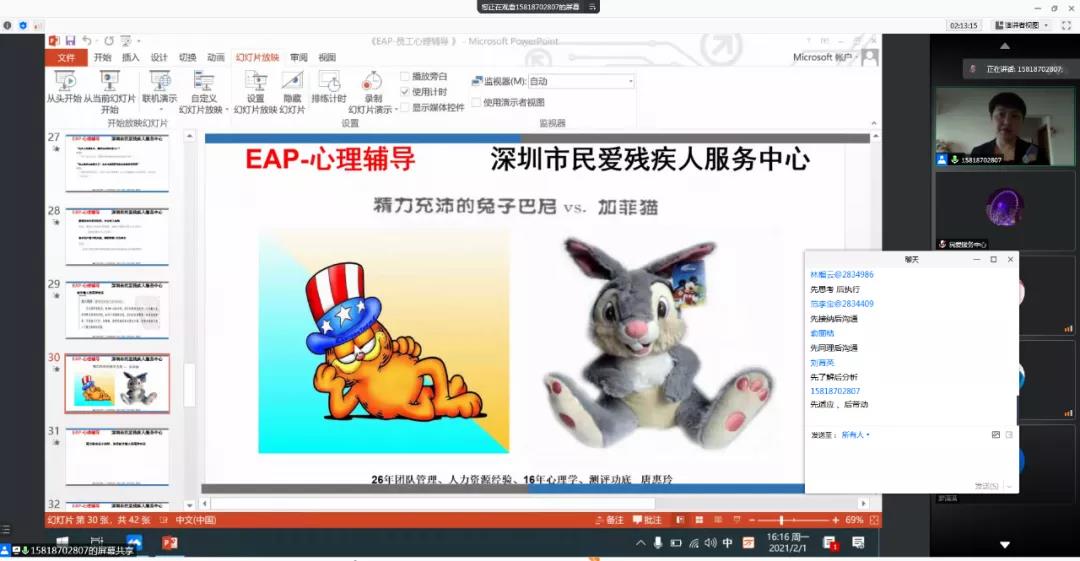Open the Monitor (监视器) dropdown set to 自动
1080x561 pixels.
pos(581,81)
